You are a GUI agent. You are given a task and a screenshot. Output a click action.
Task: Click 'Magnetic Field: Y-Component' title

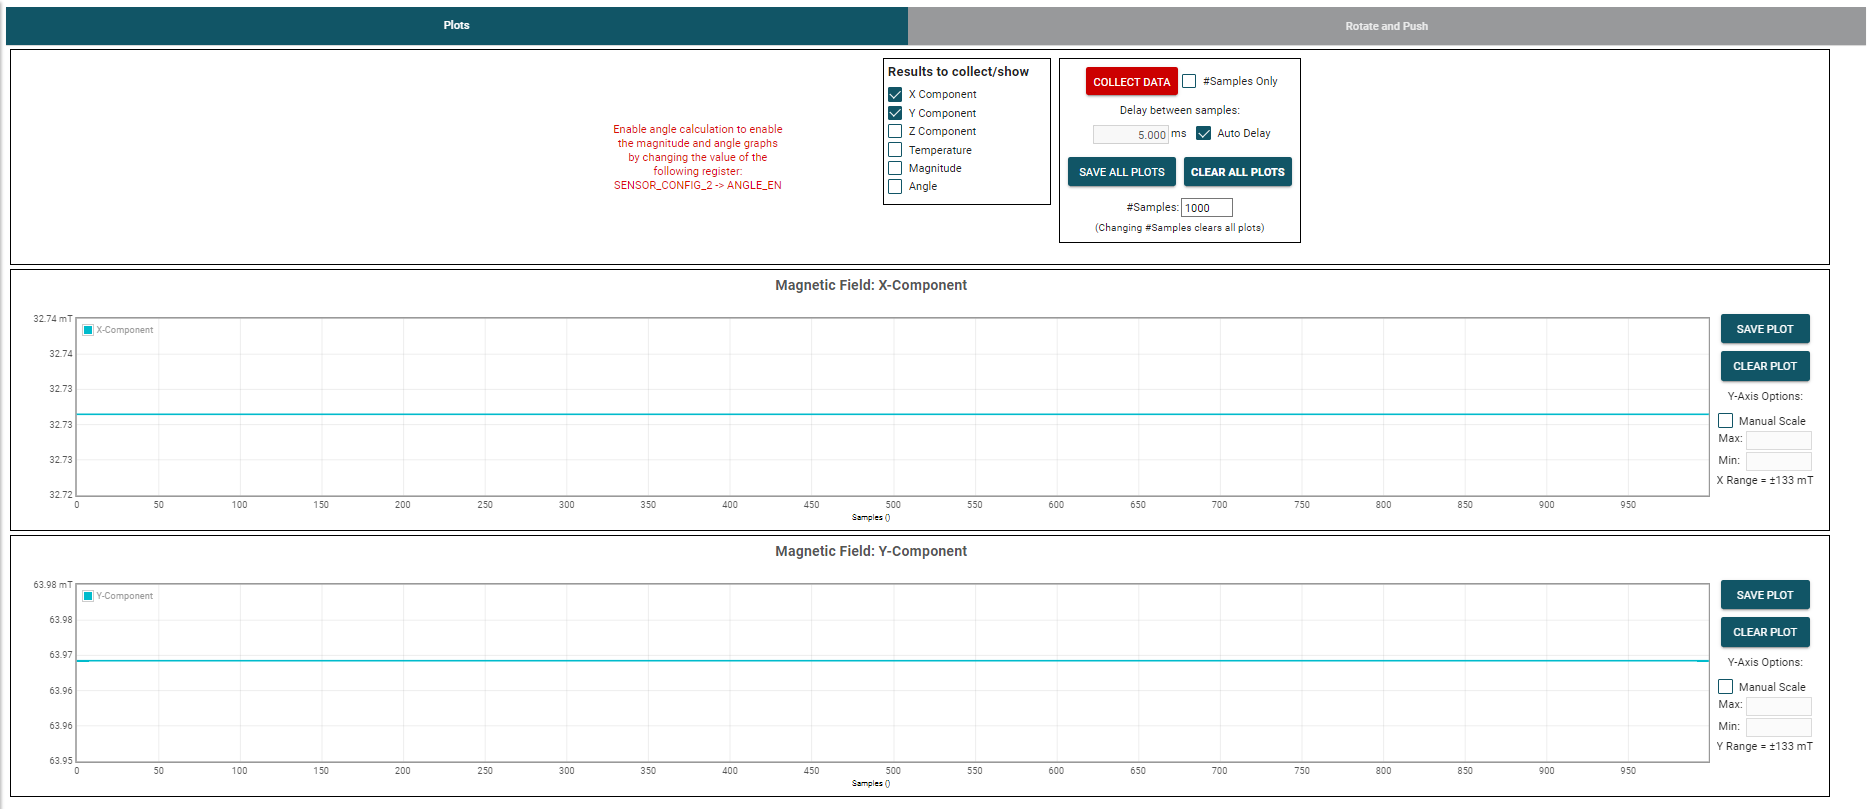point(871,551)
